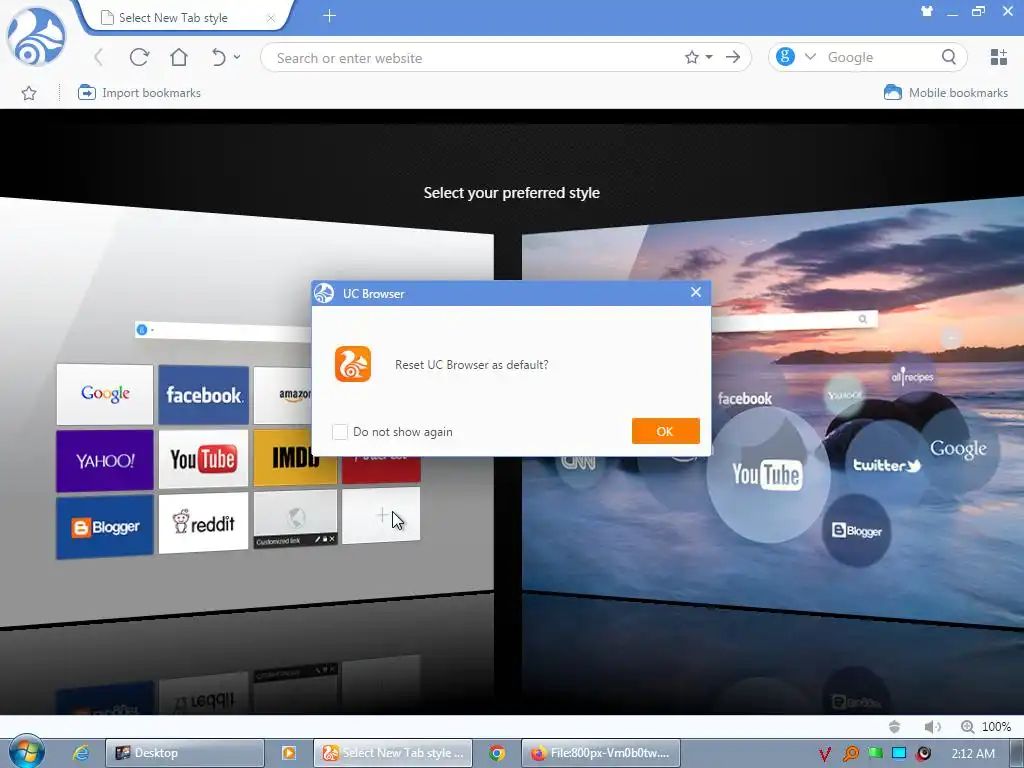Viewport: 1024px width, 768px height.
Task: Open the media player taskbar icon
Action: 289,753
